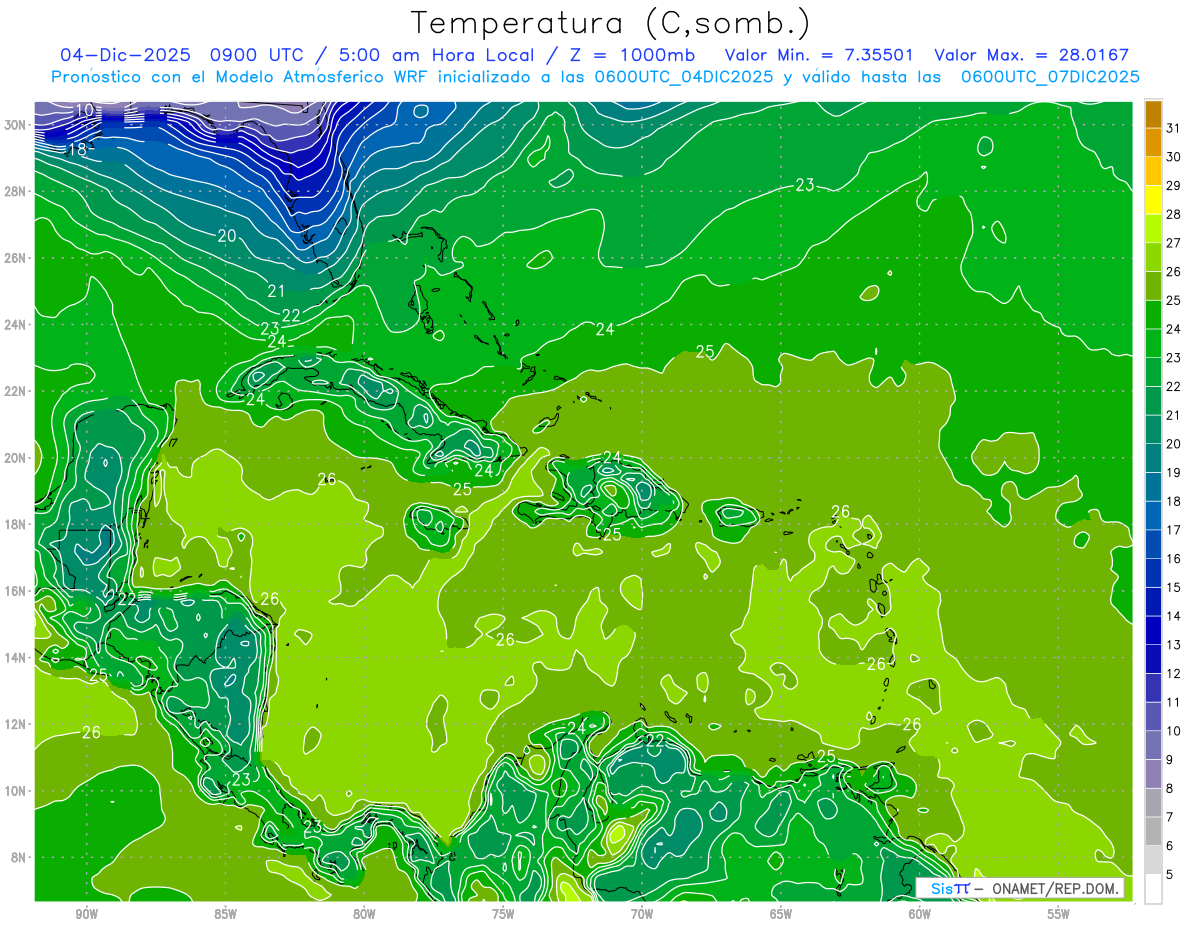Click the blue legend swatch between 15 and 16
This screenshot has width=1200, height=927.
pyautogui.click(x=1153, y=573)
